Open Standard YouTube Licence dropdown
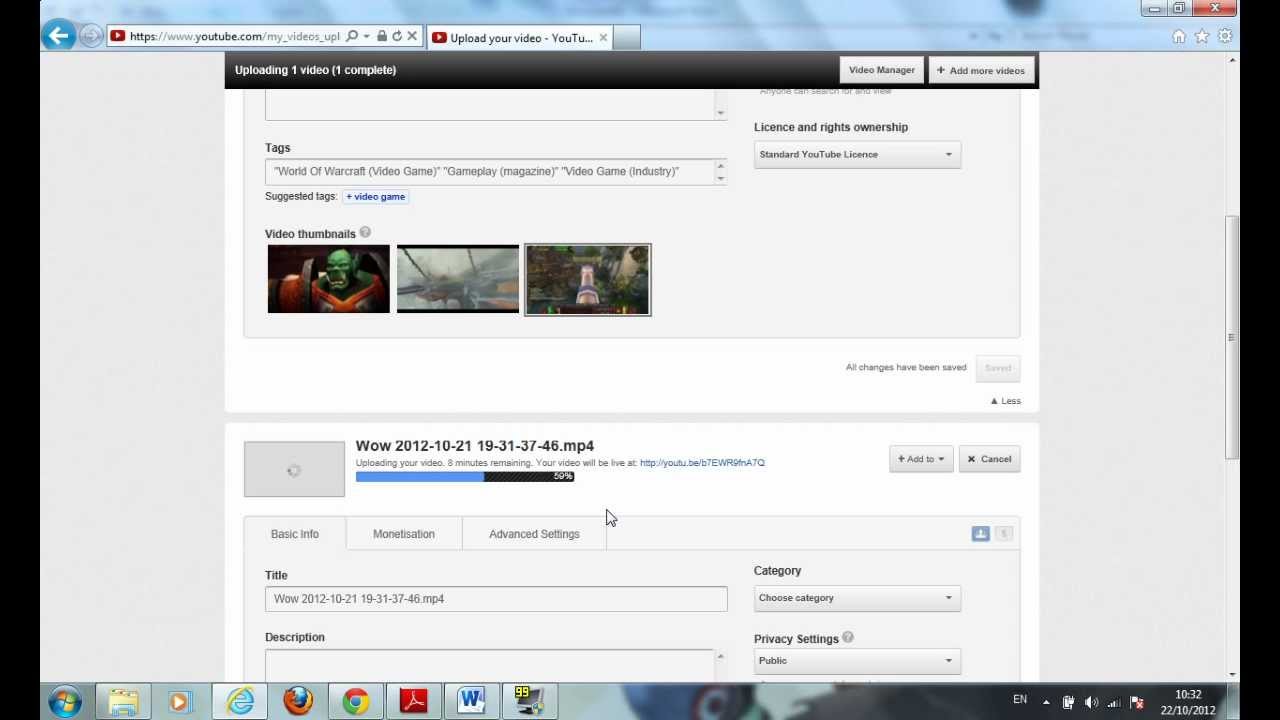The height and width of the screenshot is (720, 1280). tap(857, 155)
